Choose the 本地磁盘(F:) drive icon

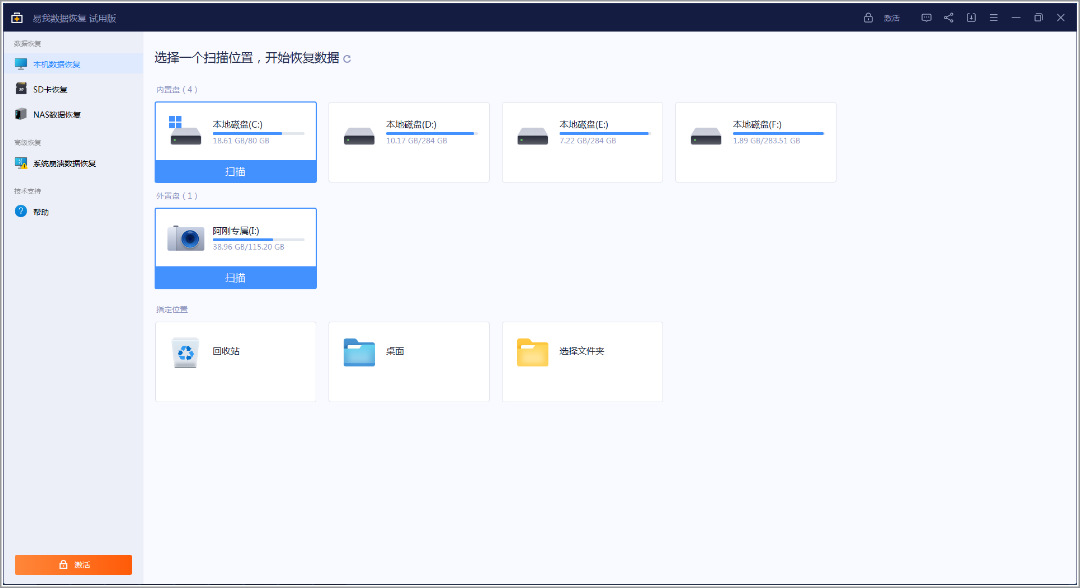click(706, 136)
